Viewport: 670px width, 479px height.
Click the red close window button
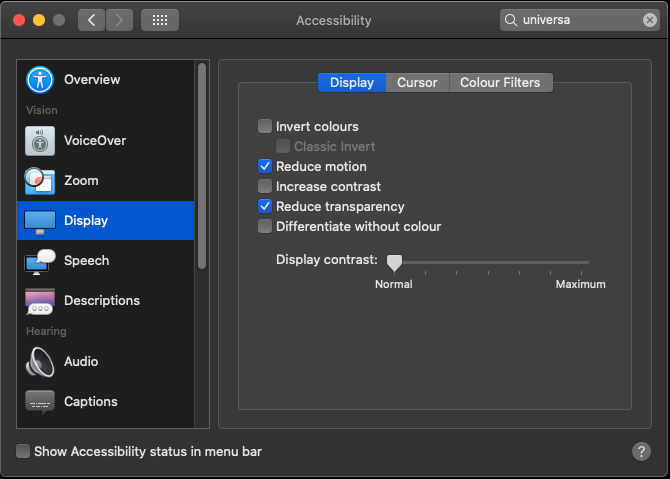[x=19, y=20]
